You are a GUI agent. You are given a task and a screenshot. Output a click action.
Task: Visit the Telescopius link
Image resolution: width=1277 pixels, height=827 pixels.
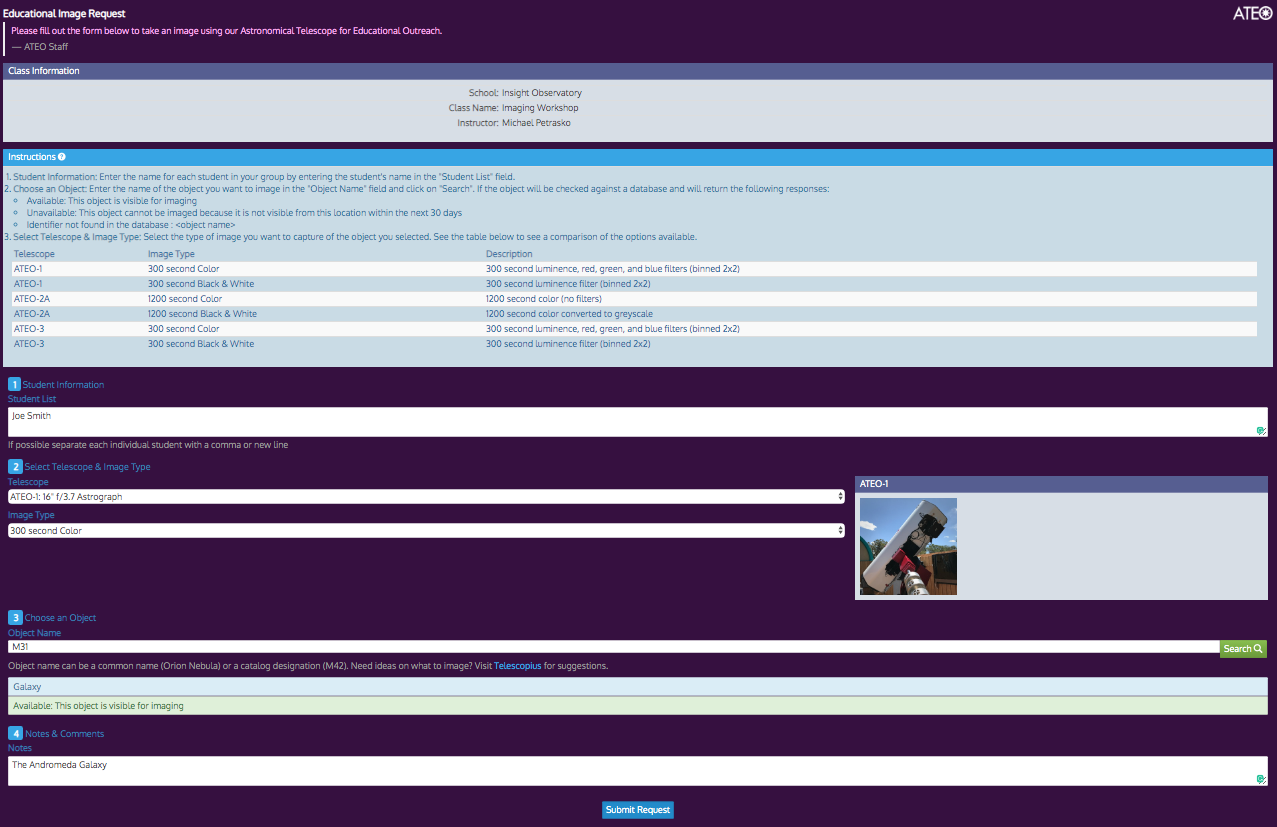click(x=517, y=666)
